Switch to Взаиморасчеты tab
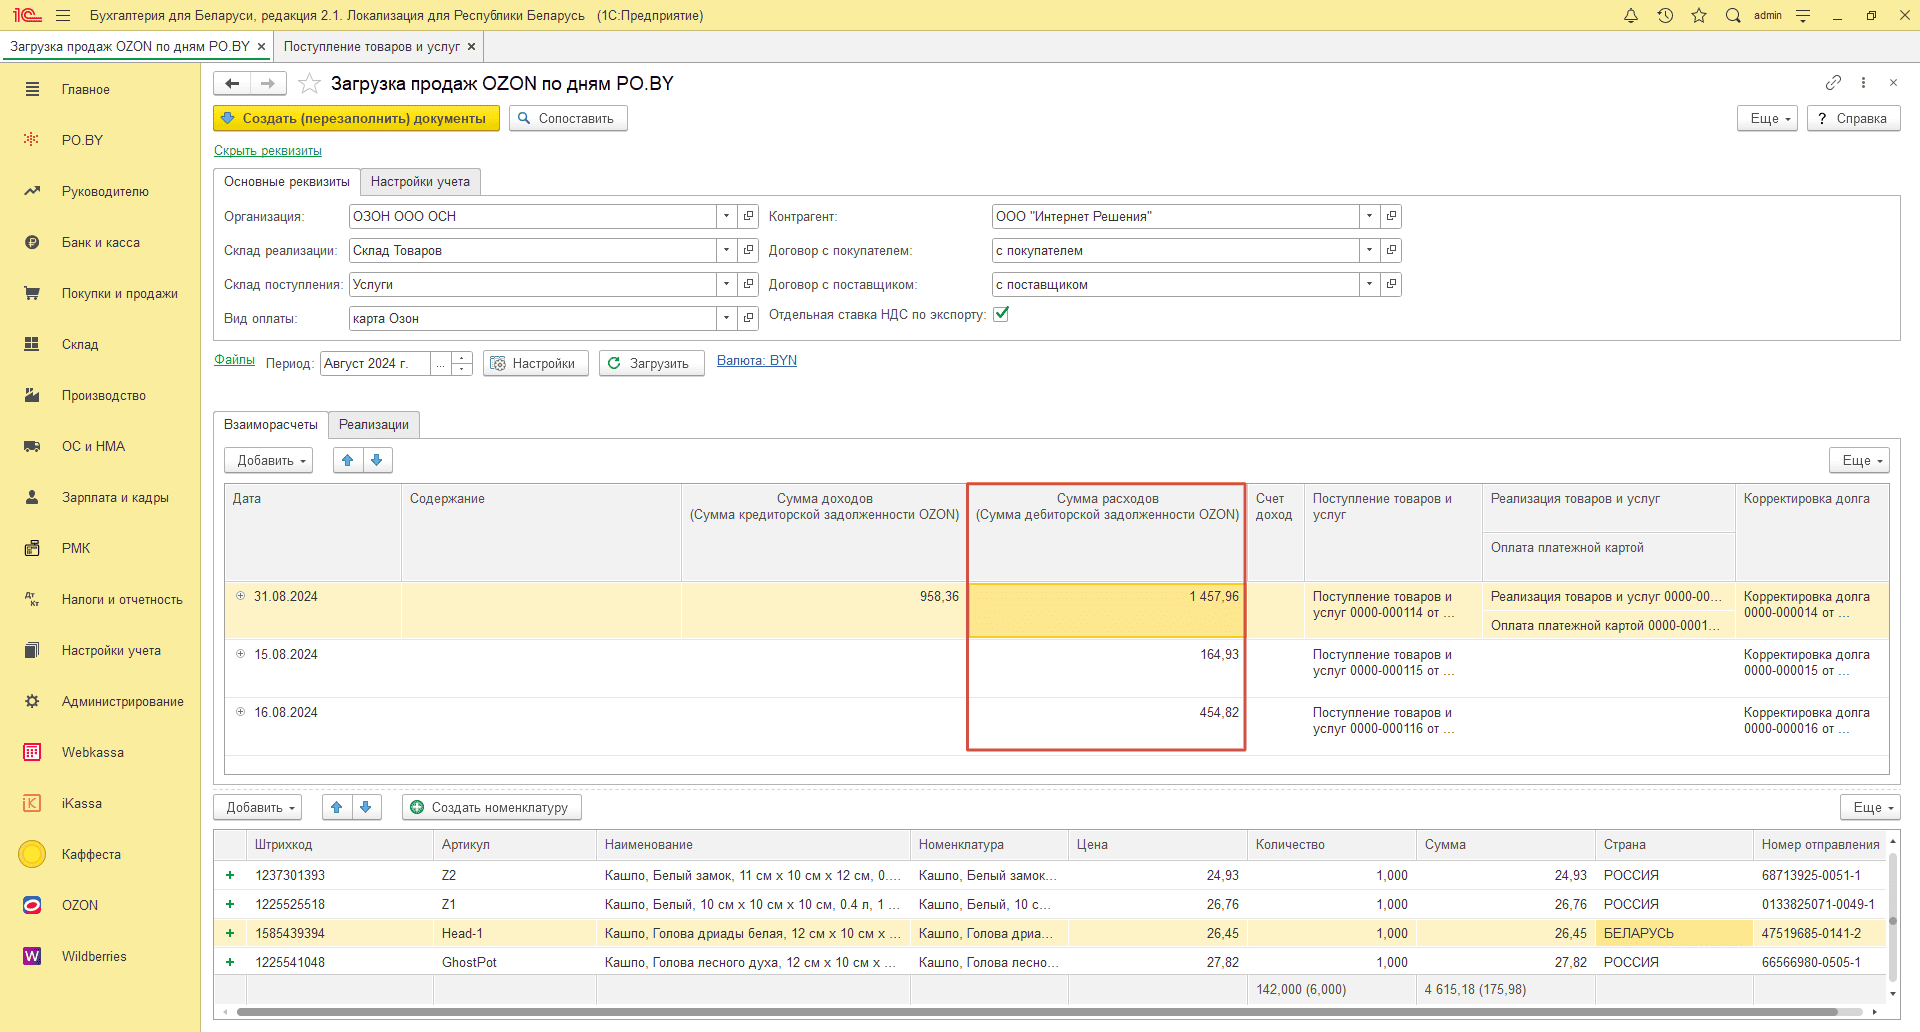This screenshot has width=1920, height=1032. point(271,424)
